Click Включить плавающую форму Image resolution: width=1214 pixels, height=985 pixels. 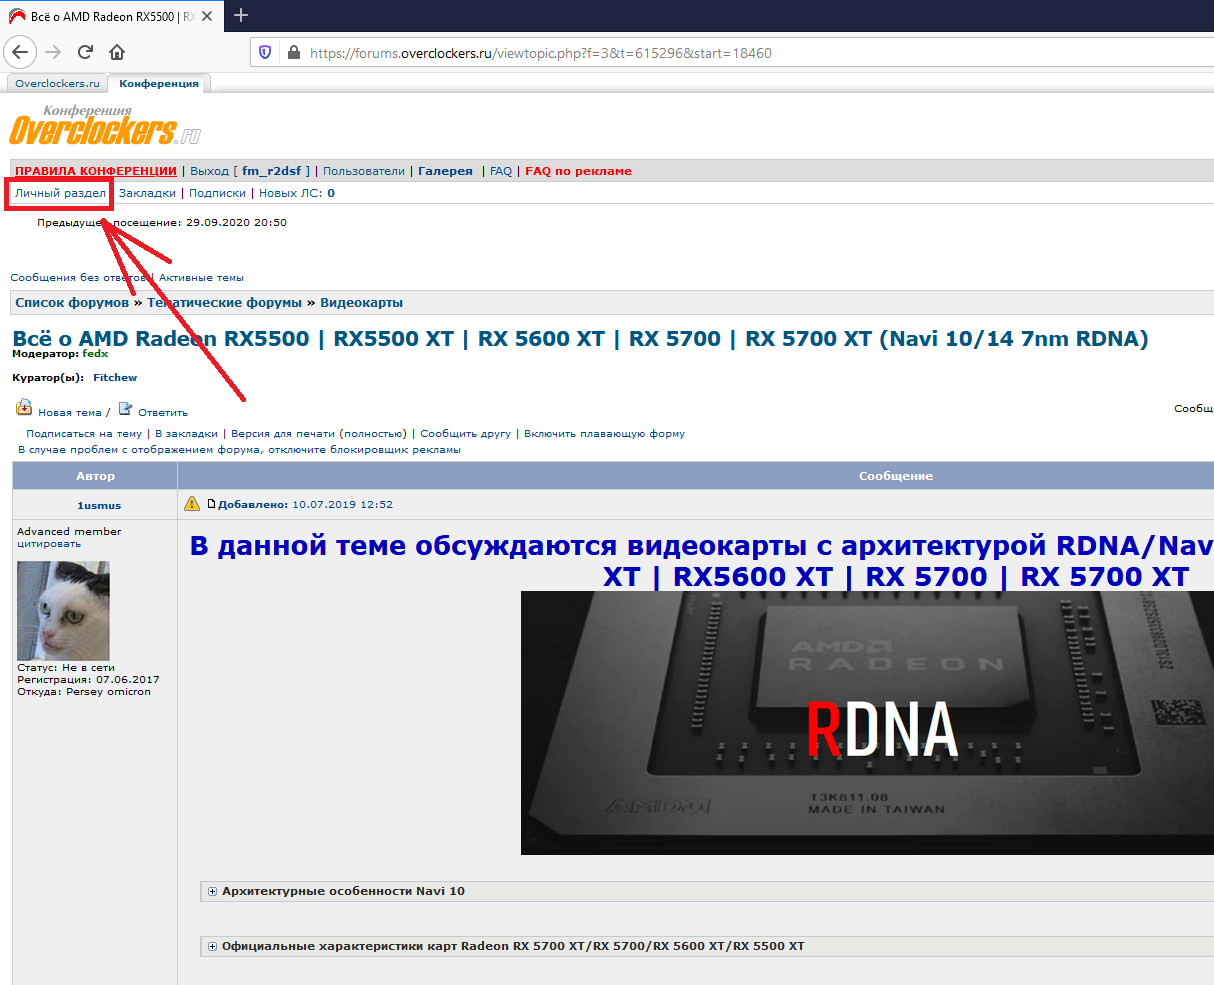[x=604, y=434]
